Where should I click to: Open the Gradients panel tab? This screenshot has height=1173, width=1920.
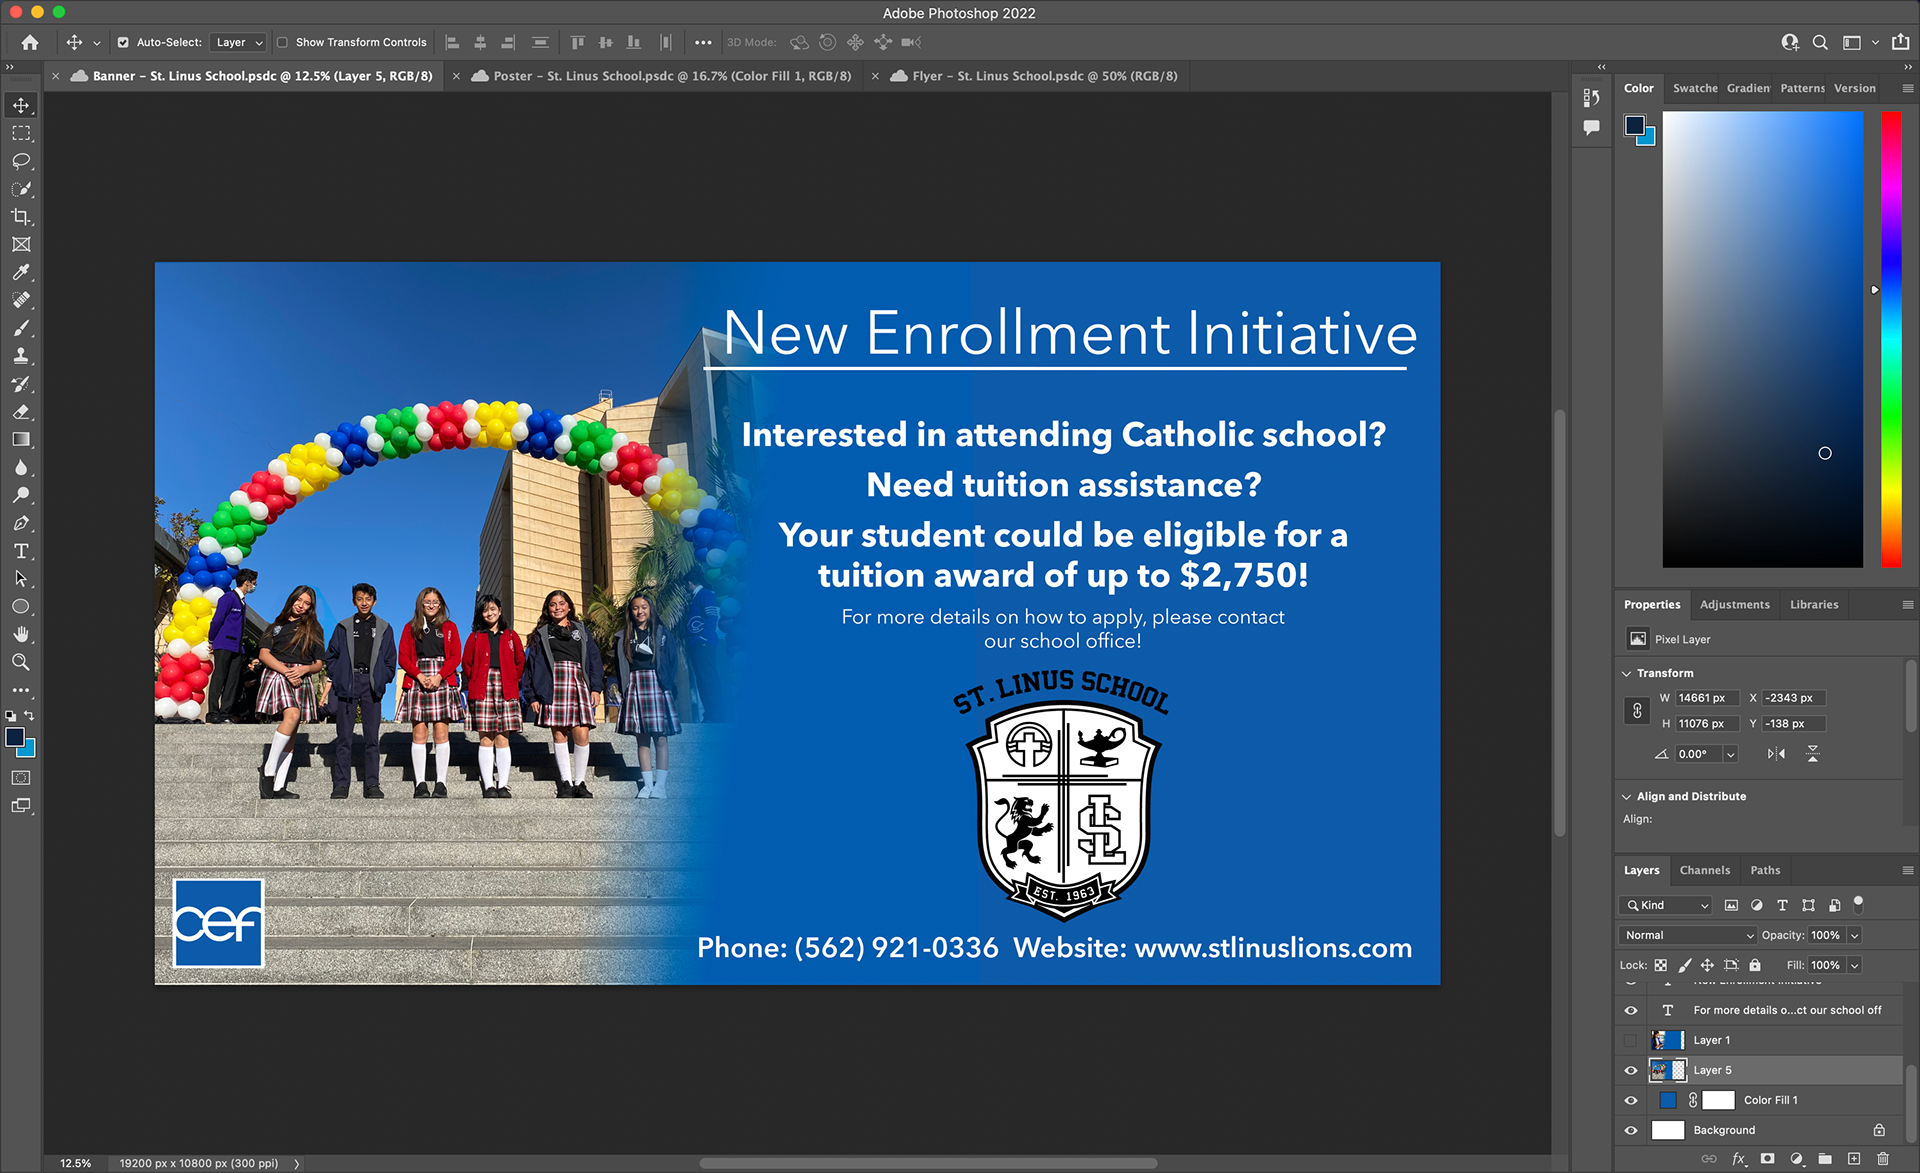pyautogui.click(x=1748, y=88)
